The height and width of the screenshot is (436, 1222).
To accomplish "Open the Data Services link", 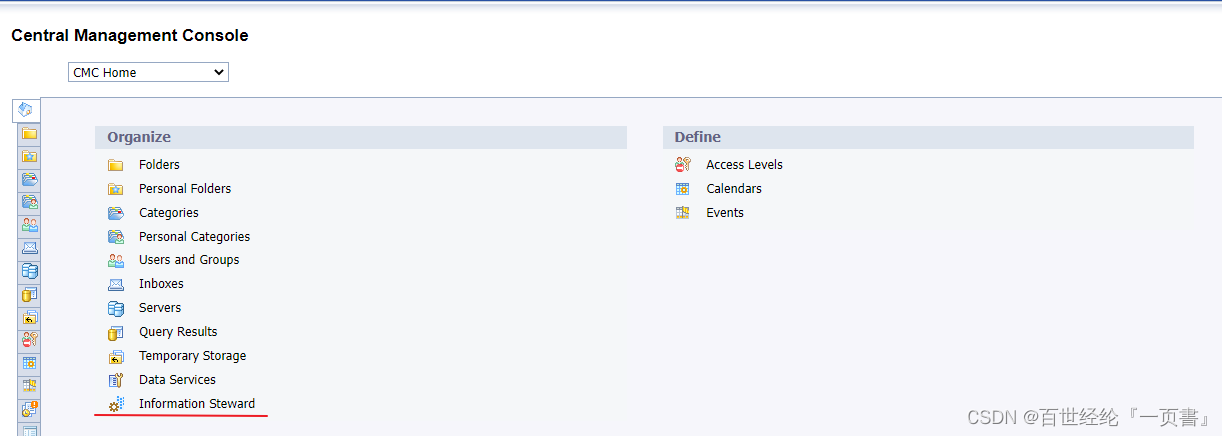I will (177, 380).
